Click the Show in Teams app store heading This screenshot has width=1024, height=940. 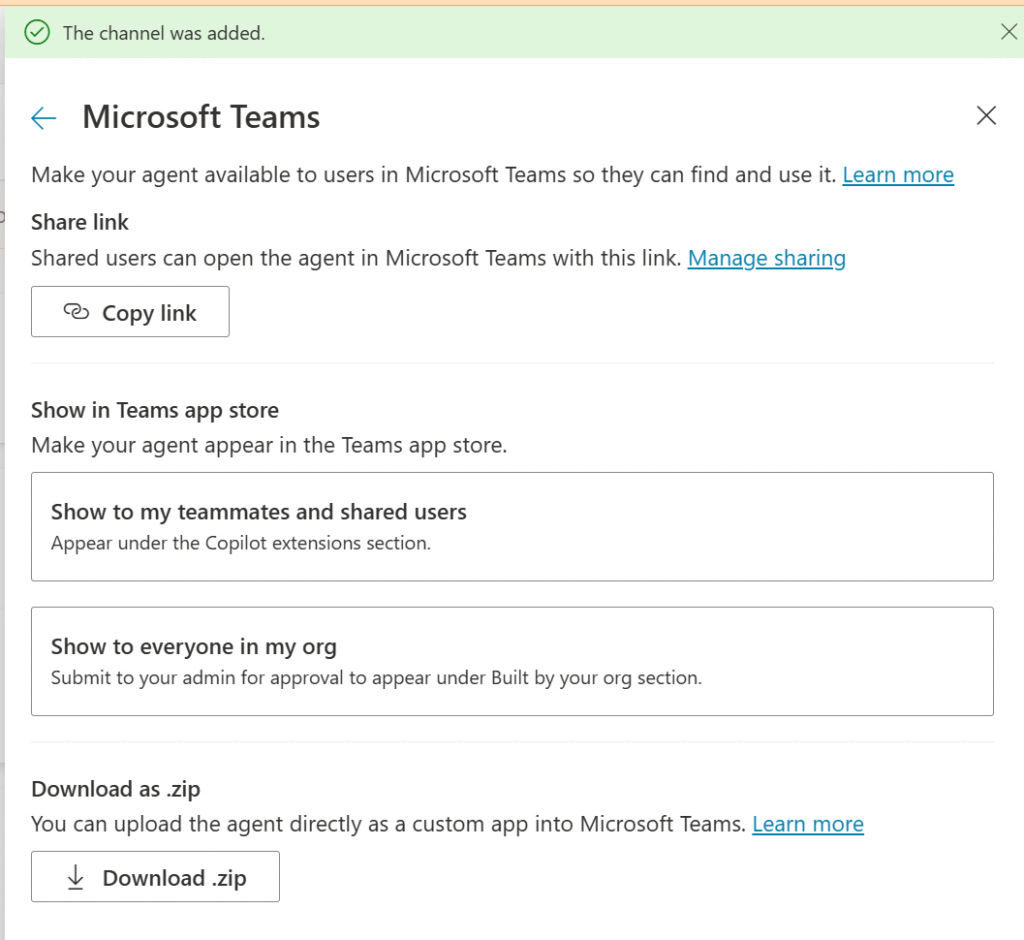(155, 410)
